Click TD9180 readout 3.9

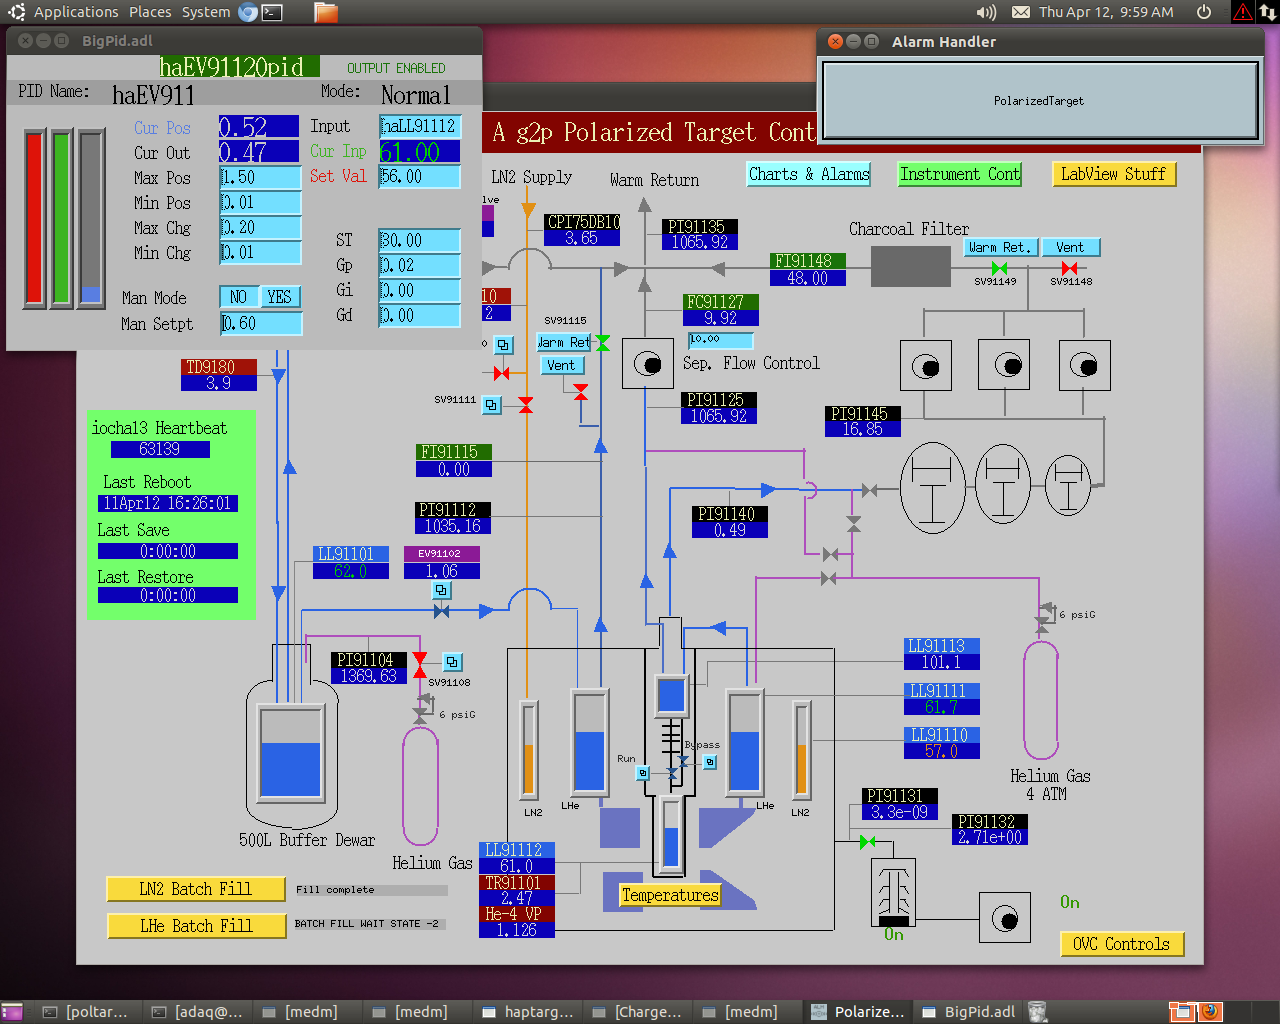[219, 383]
